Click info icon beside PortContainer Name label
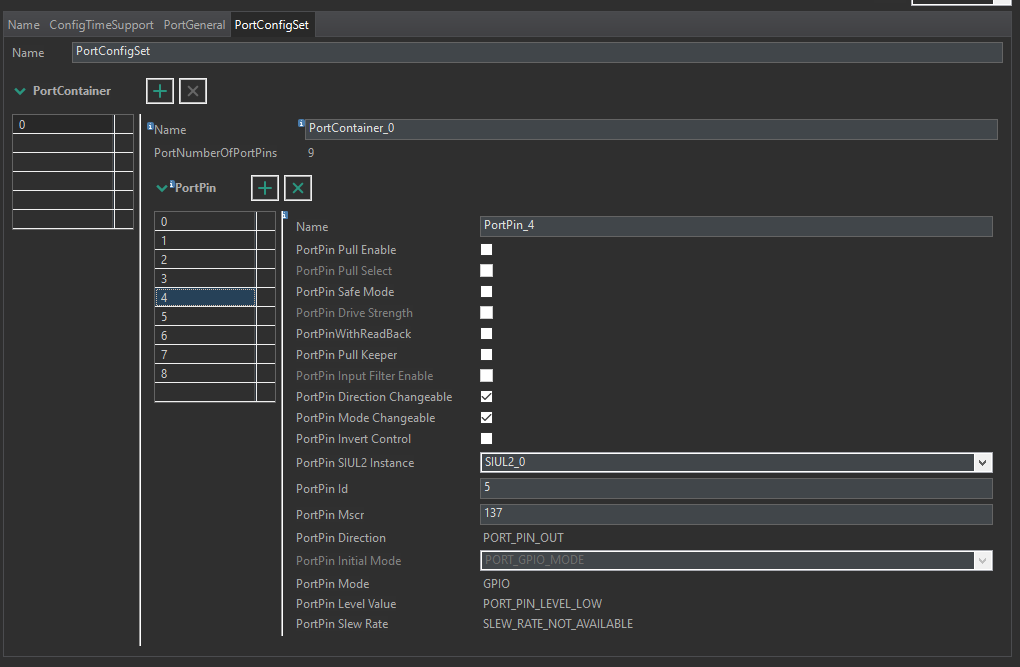1020x667 pixels. click(151, 127)
